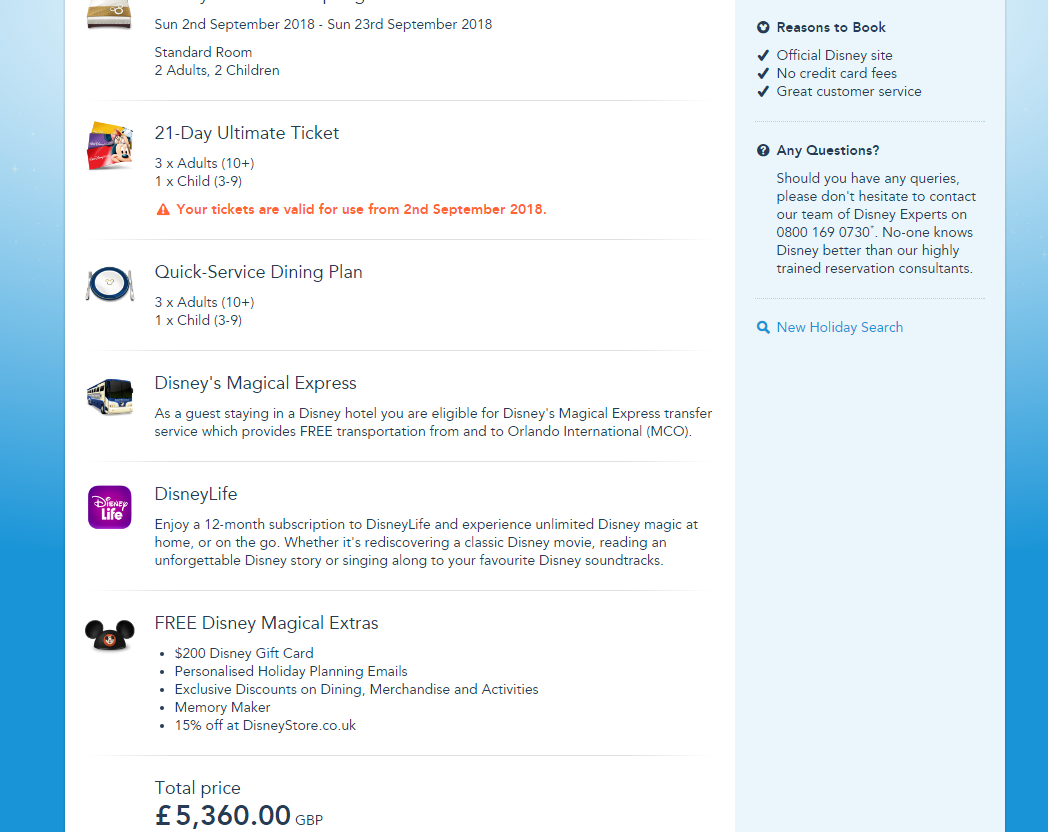Click the Quick-Service Dining Plan plate icon
Viewport: 1048px width, 832px height.
(109, 285)
